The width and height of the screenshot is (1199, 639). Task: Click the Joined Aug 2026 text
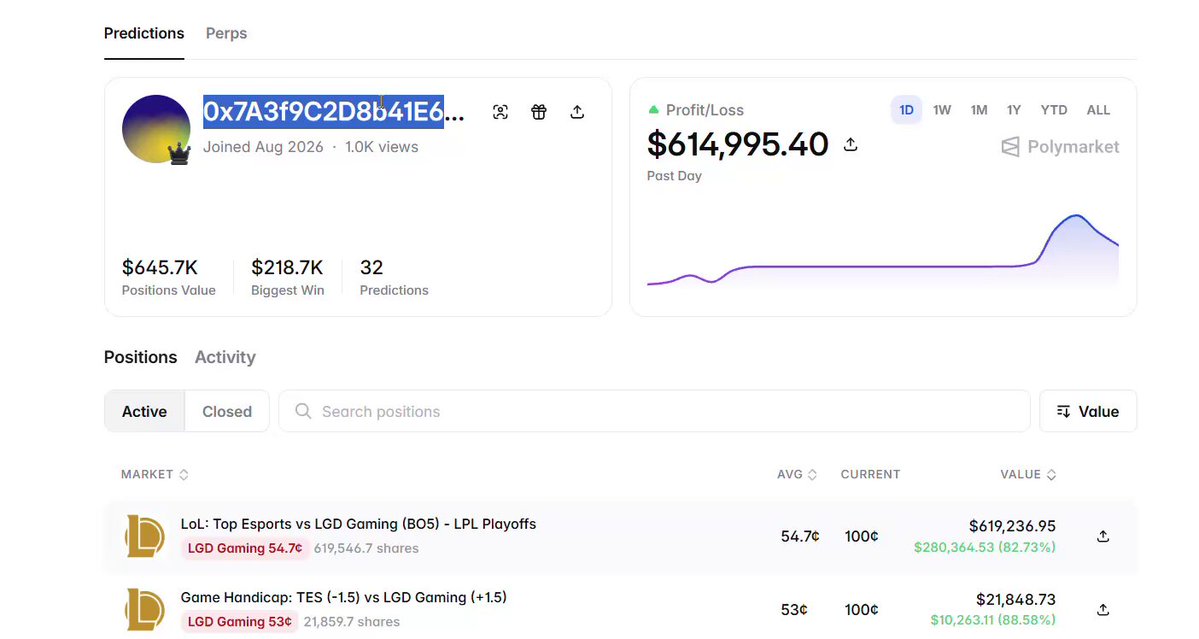point(263,147)
